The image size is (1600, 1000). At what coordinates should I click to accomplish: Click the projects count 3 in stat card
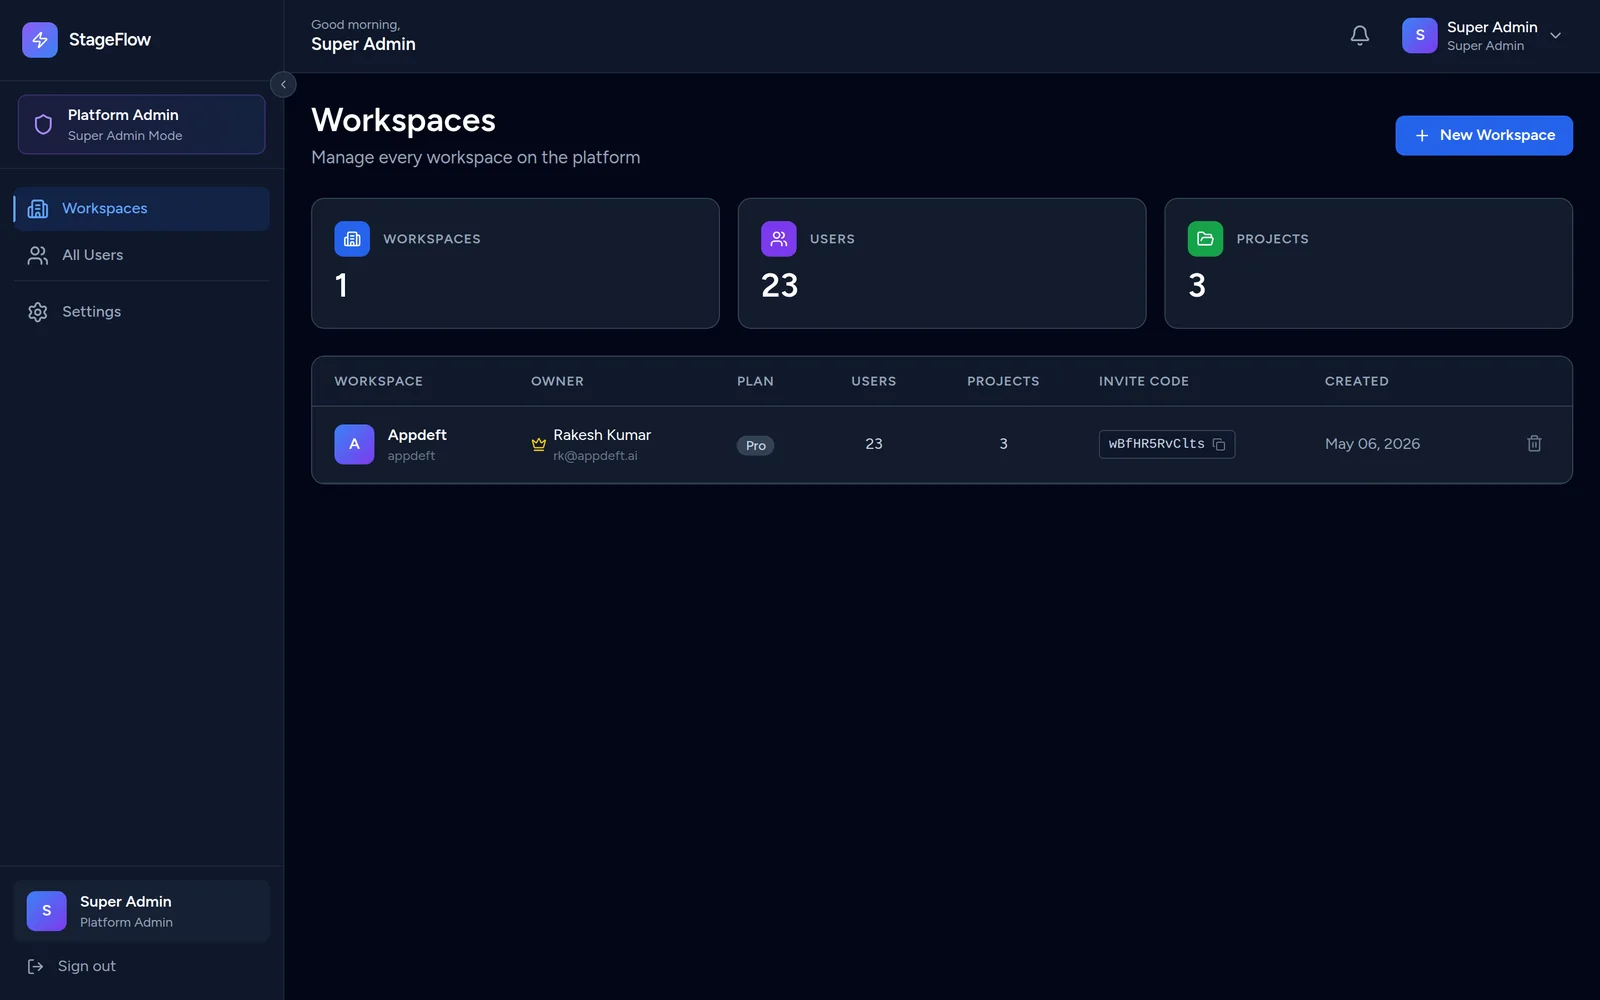pyautogui.click(x=1197, y=286)
